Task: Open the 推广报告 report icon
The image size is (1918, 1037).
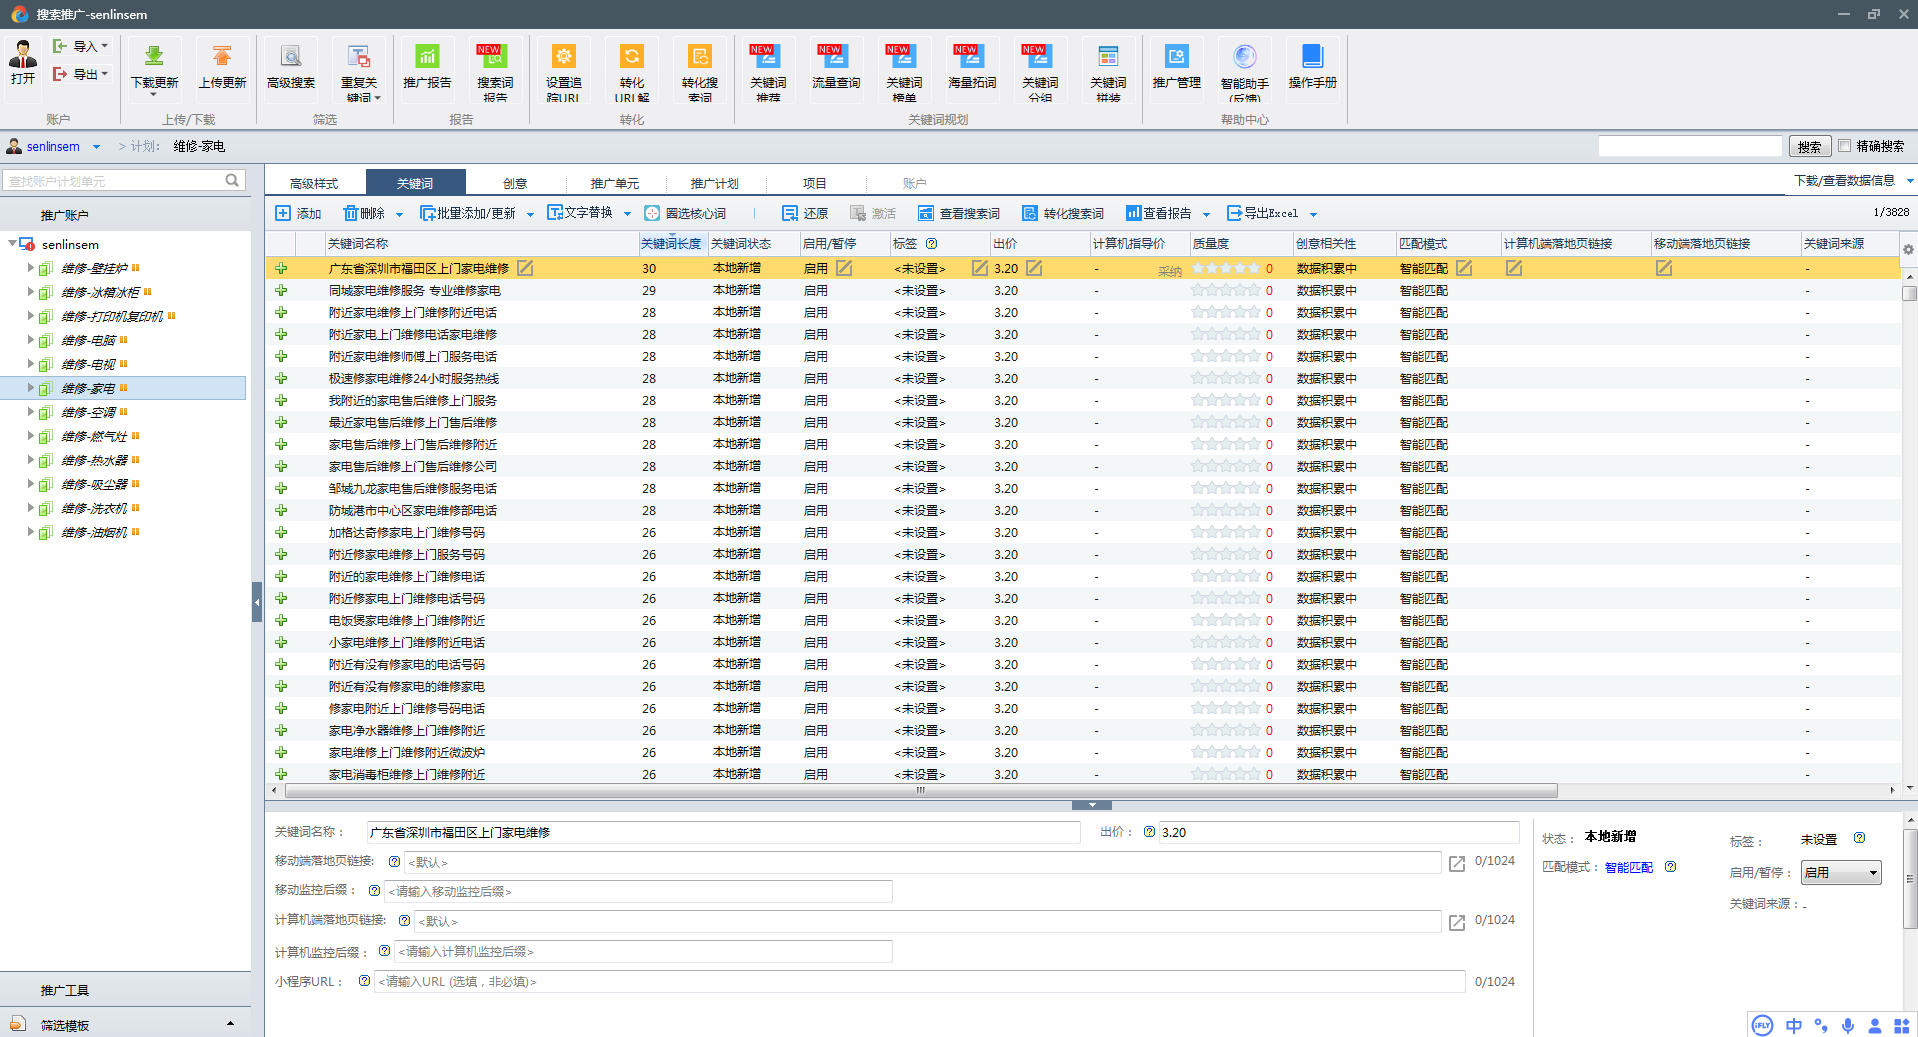Action: [427, 57]
